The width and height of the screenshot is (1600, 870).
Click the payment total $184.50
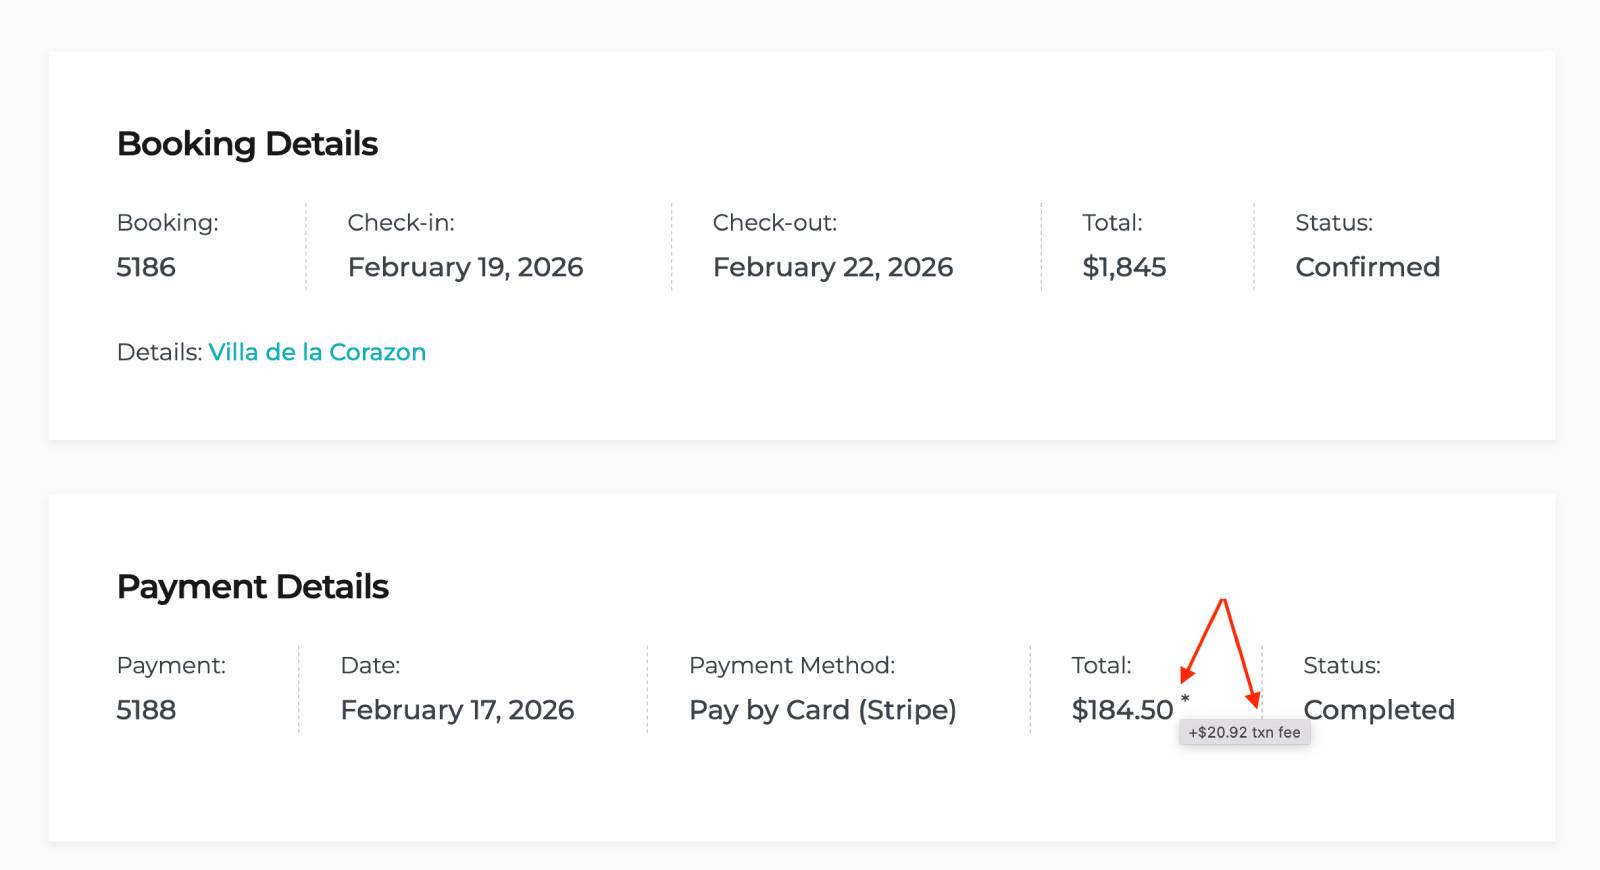pos(1122,710)
